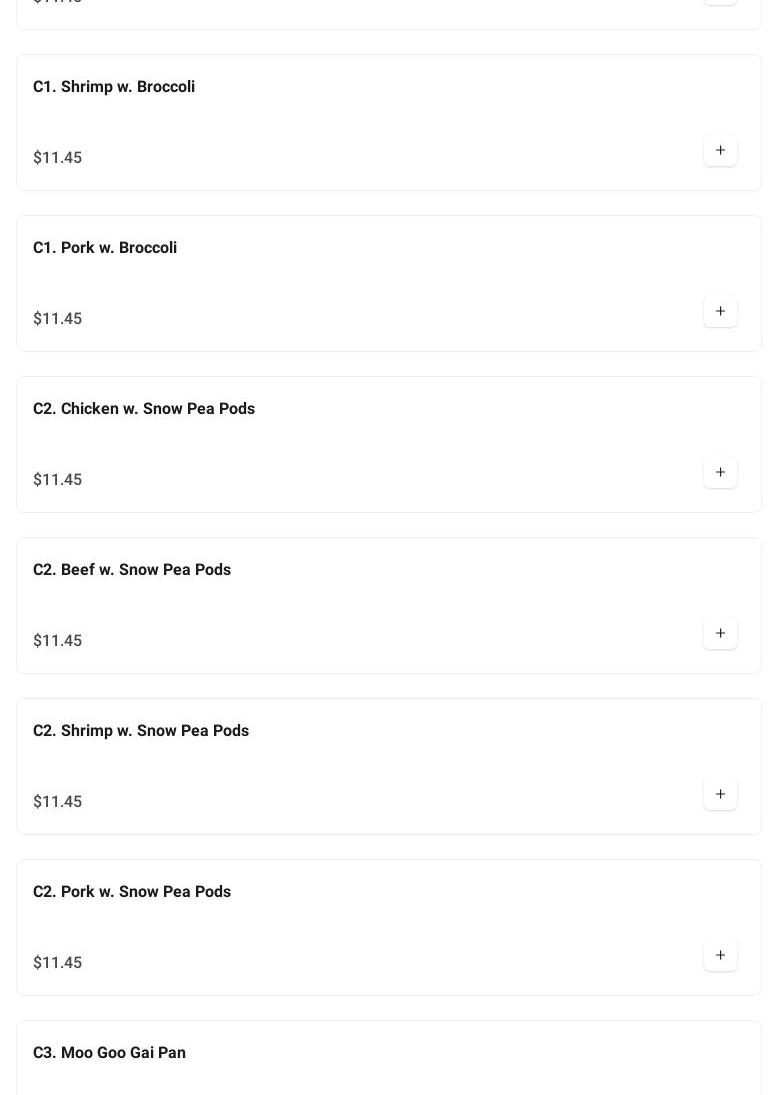Screen dimensions: 778x1095
Task: Open C2. Chicken w. Snow Pea Pods details
Action: click(x=144, y=409)
